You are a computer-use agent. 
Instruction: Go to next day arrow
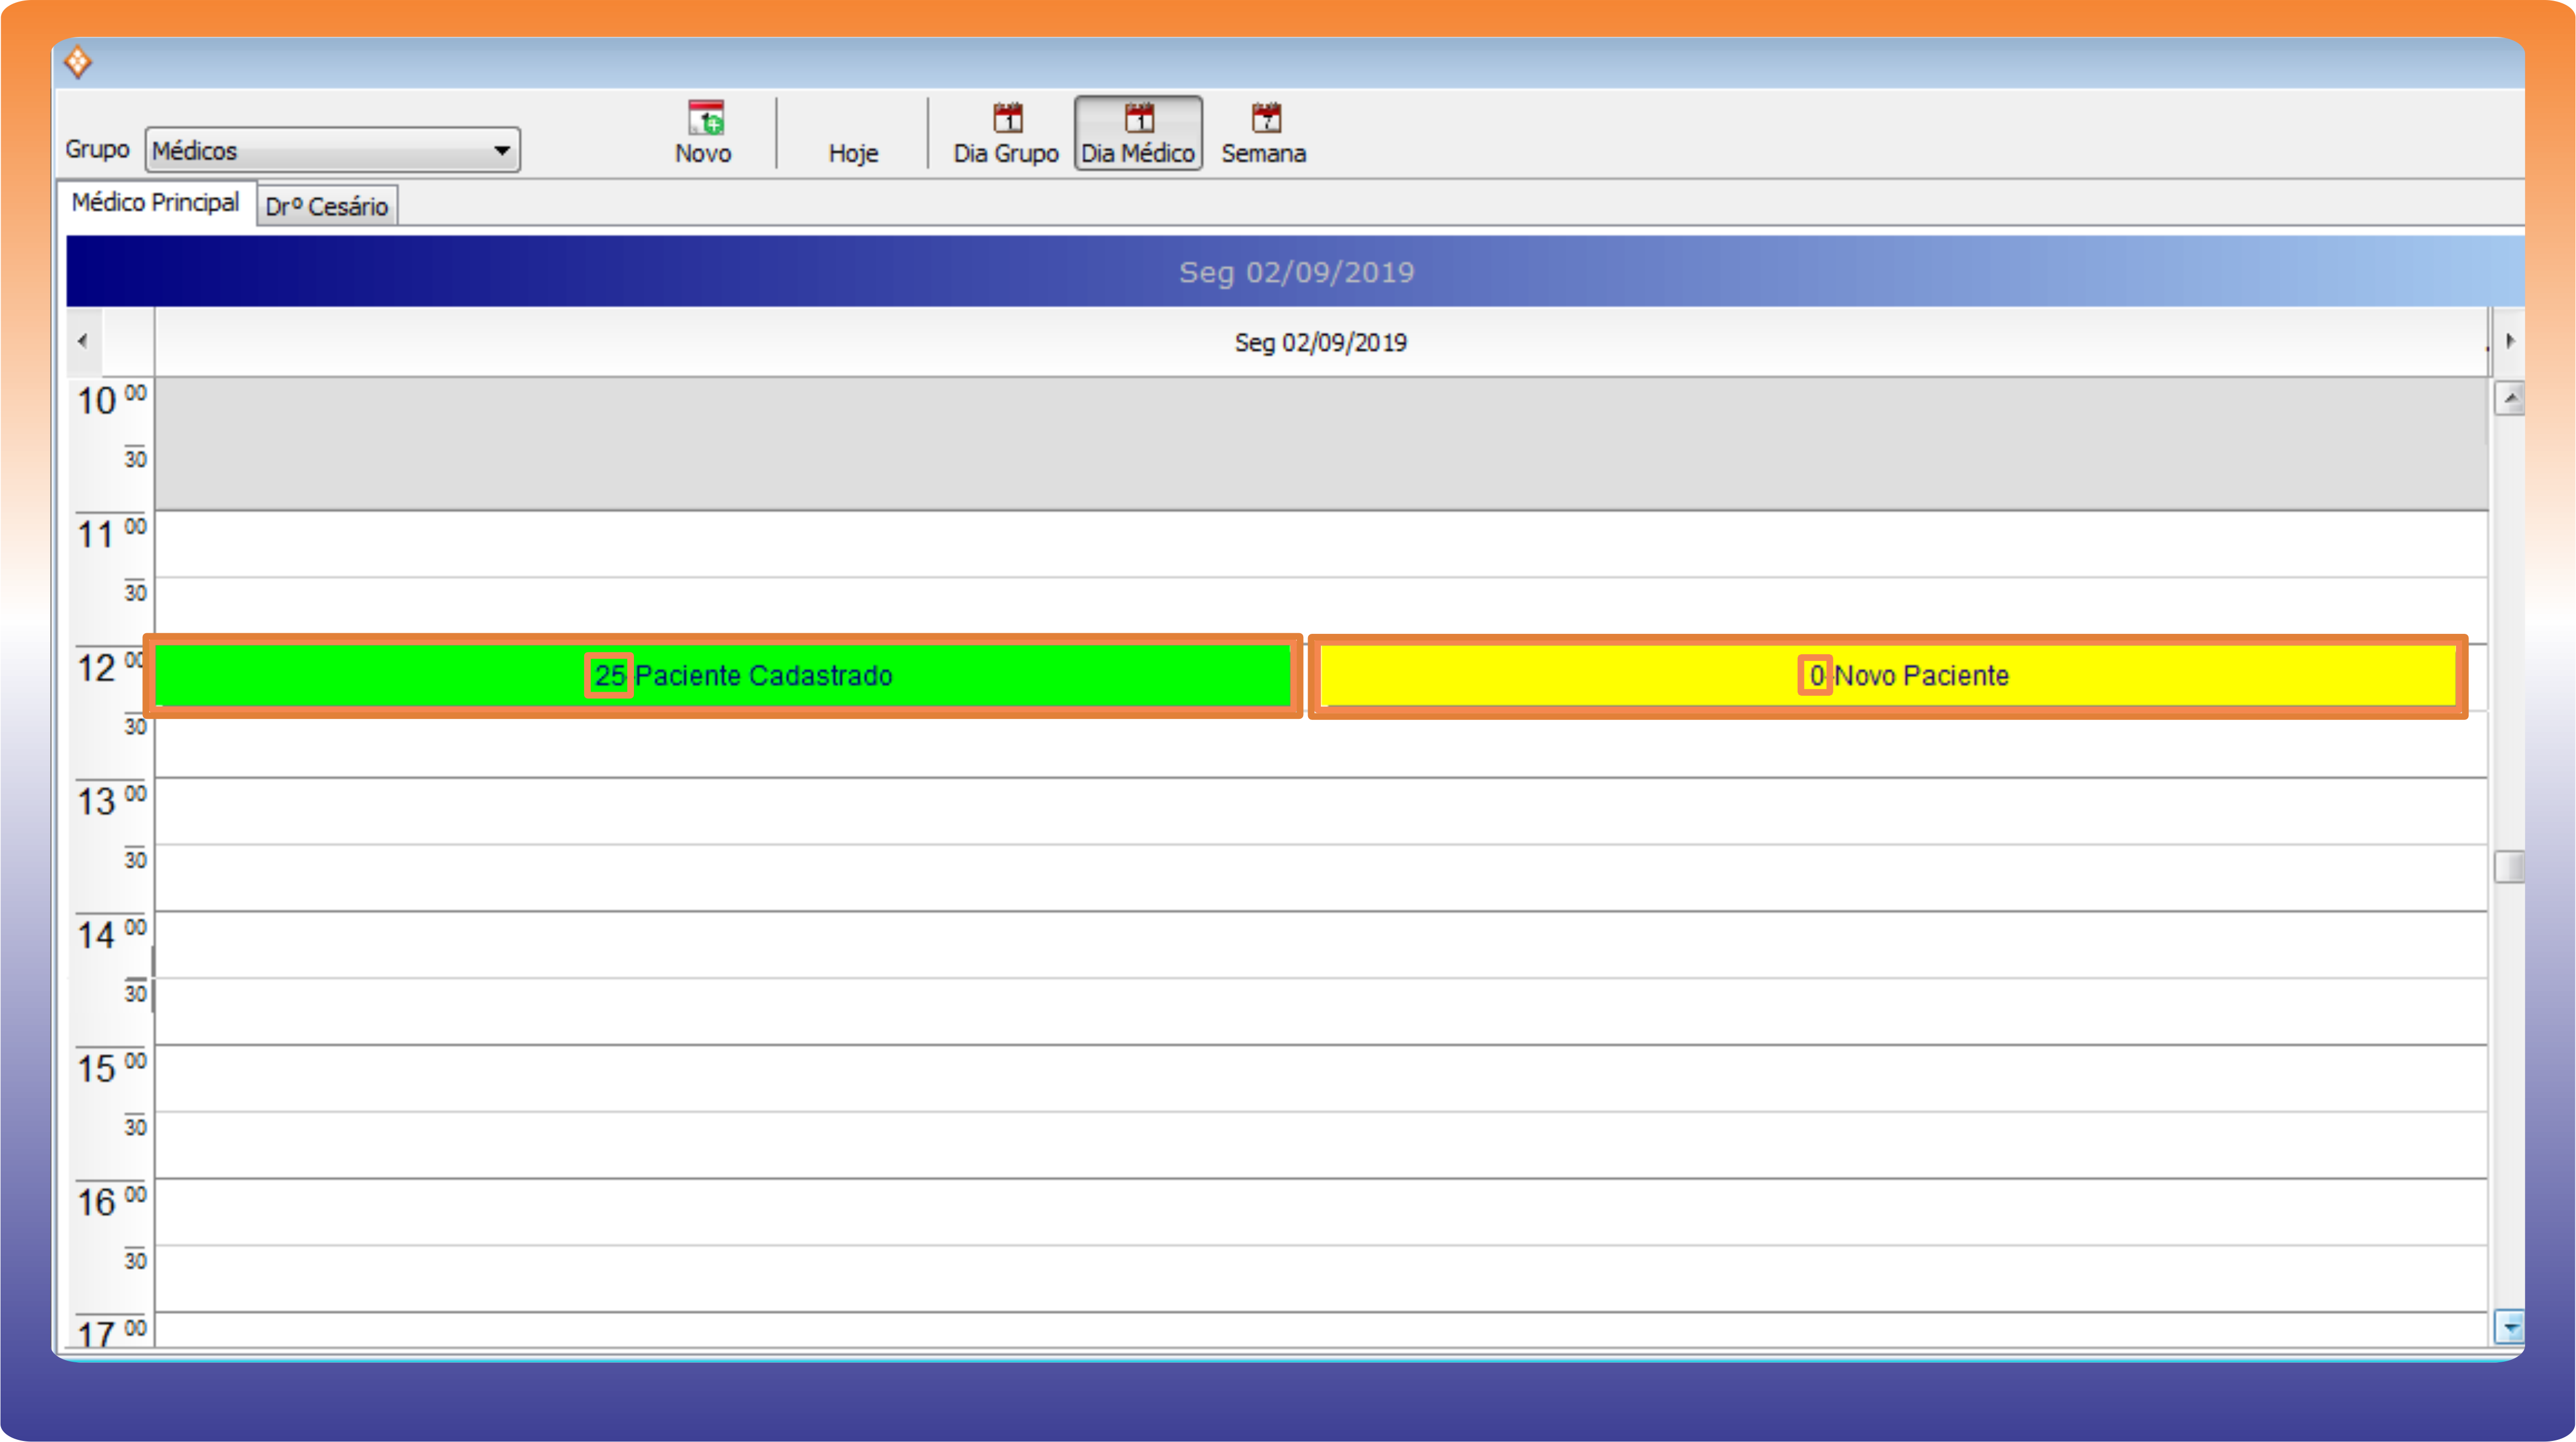[2510, 341]
